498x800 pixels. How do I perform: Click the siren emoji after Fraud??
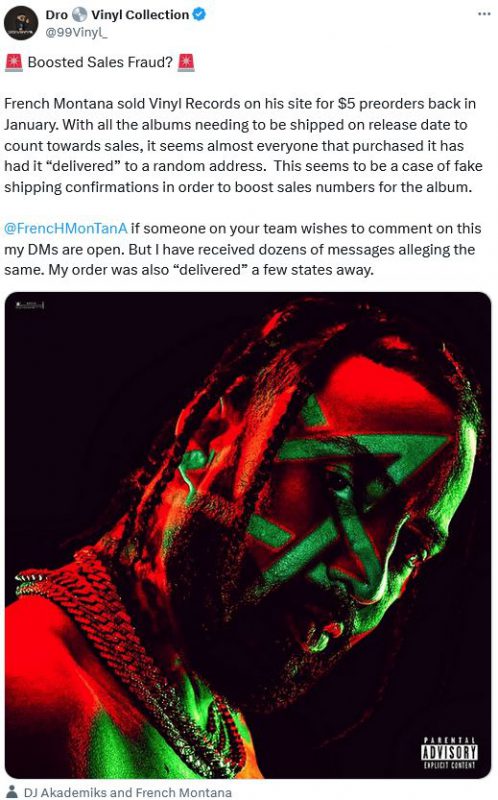click(x=186, y=62)
